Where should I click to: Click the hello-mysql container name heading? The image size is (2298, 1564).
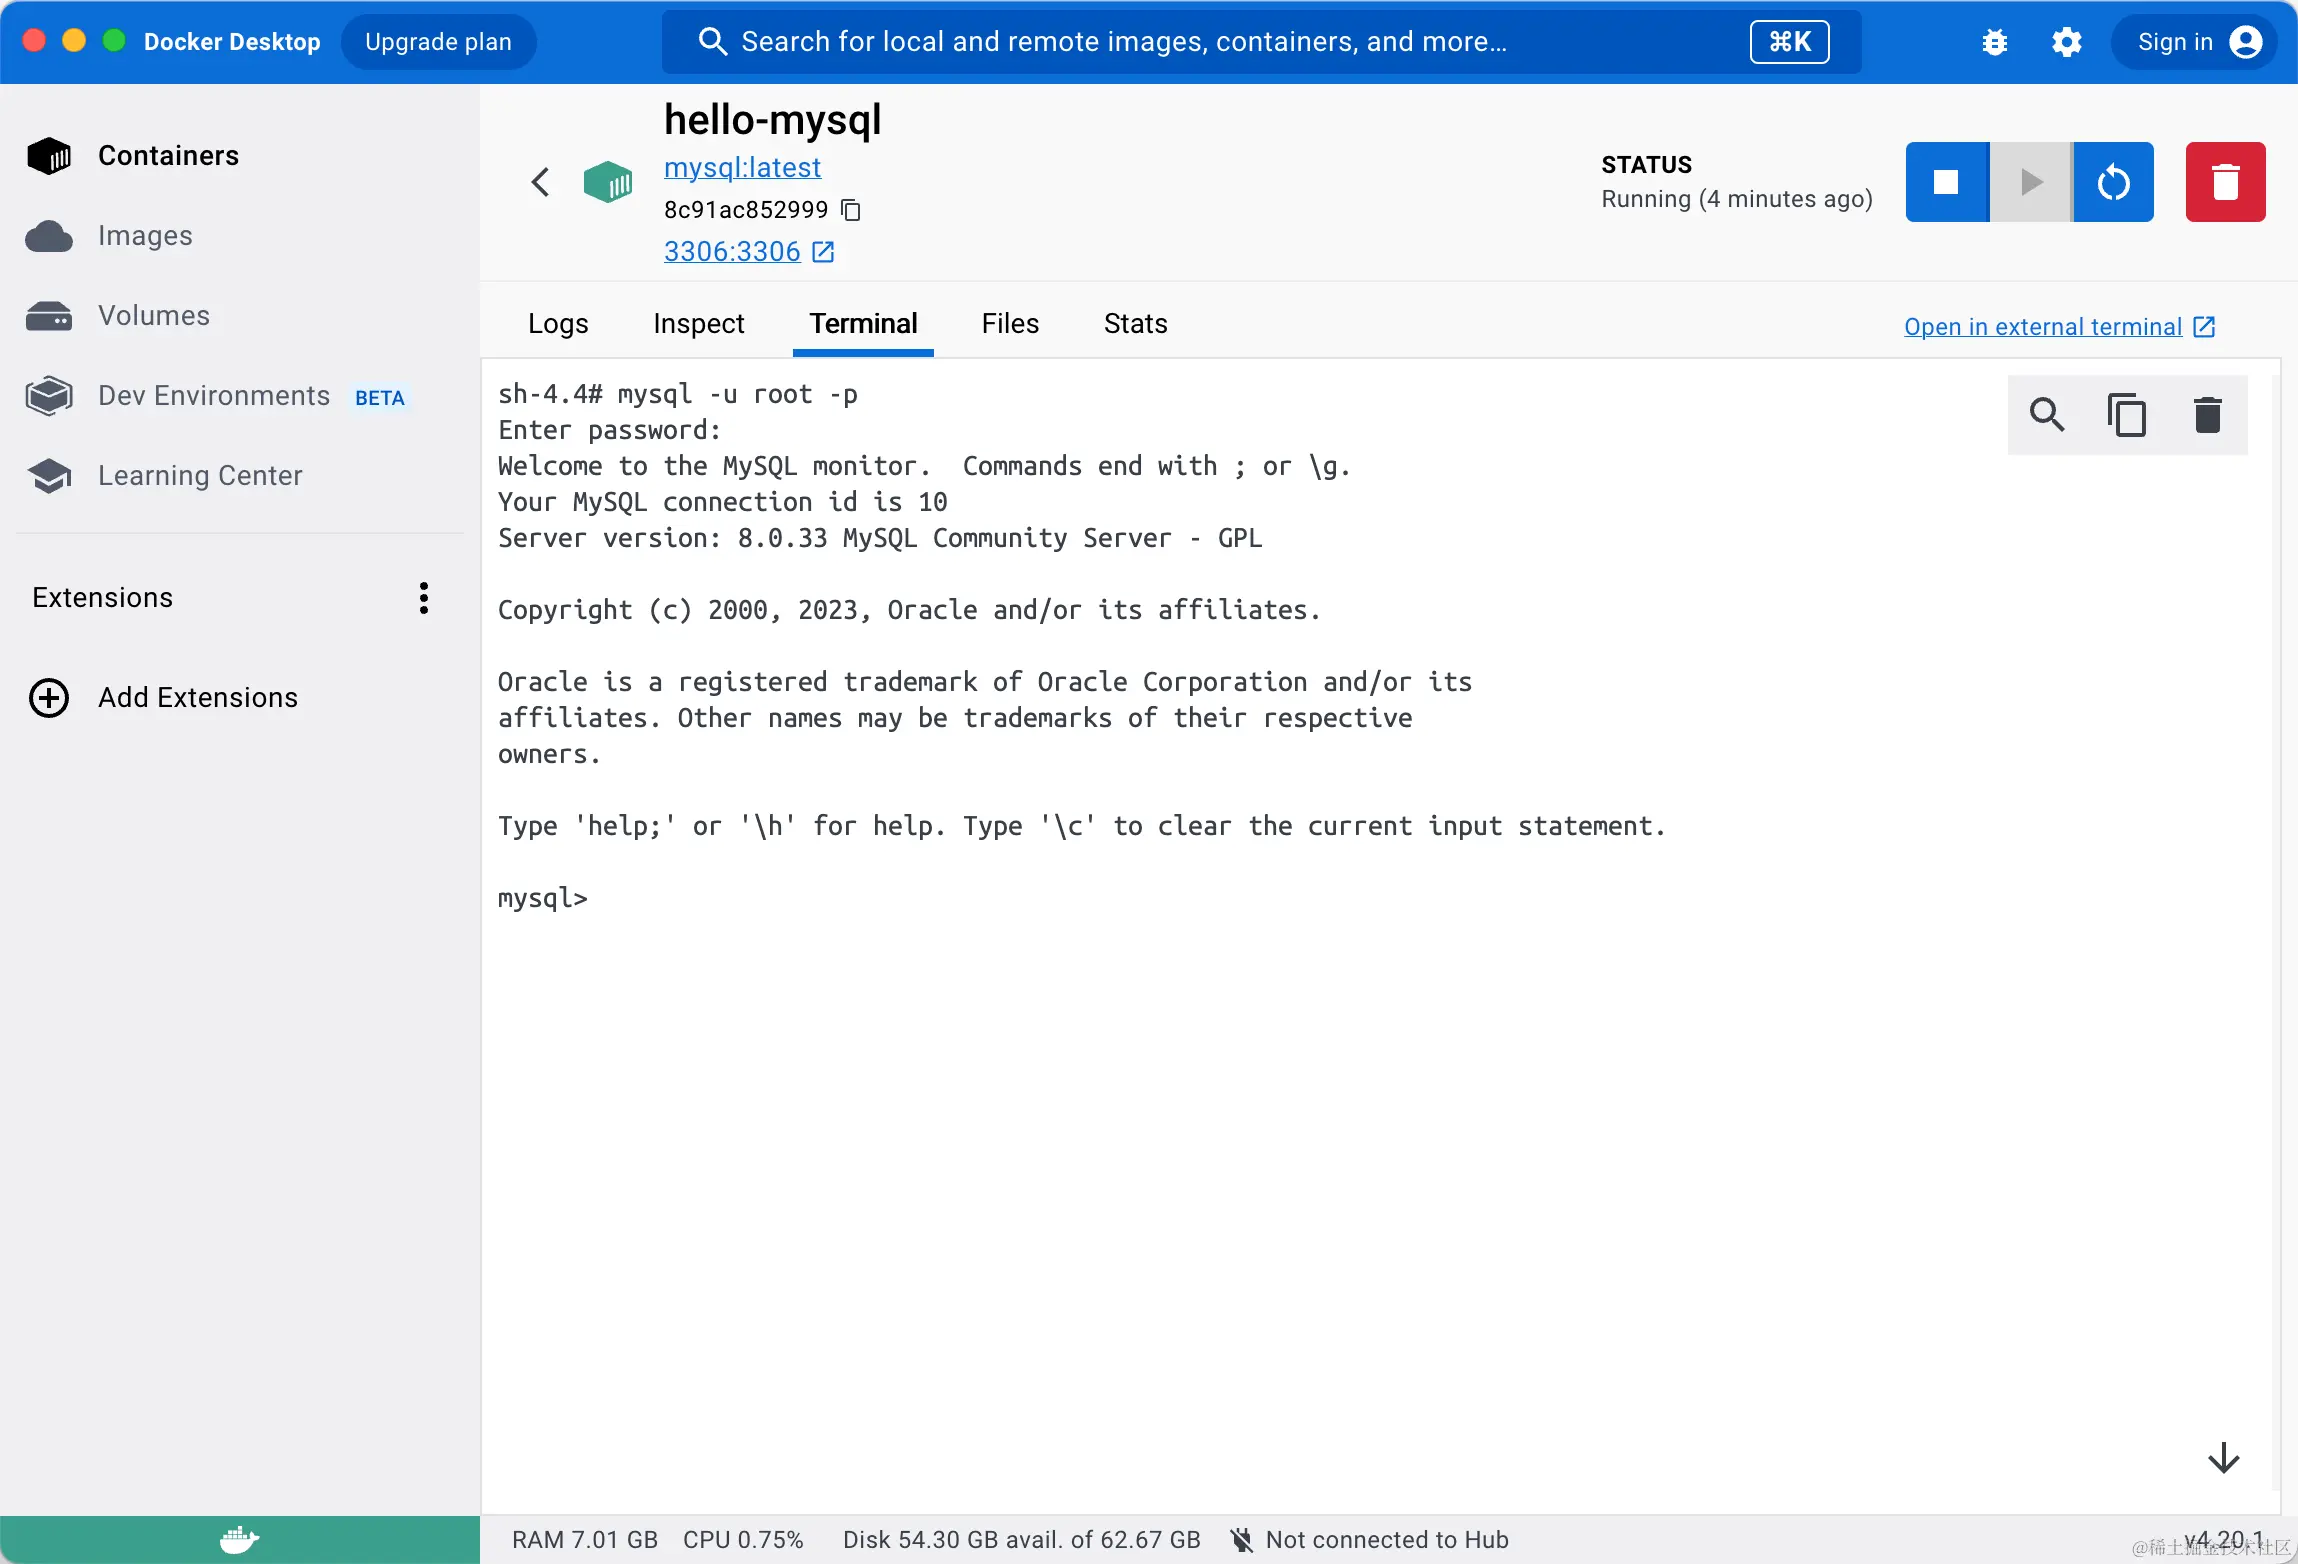click(772, 120)
